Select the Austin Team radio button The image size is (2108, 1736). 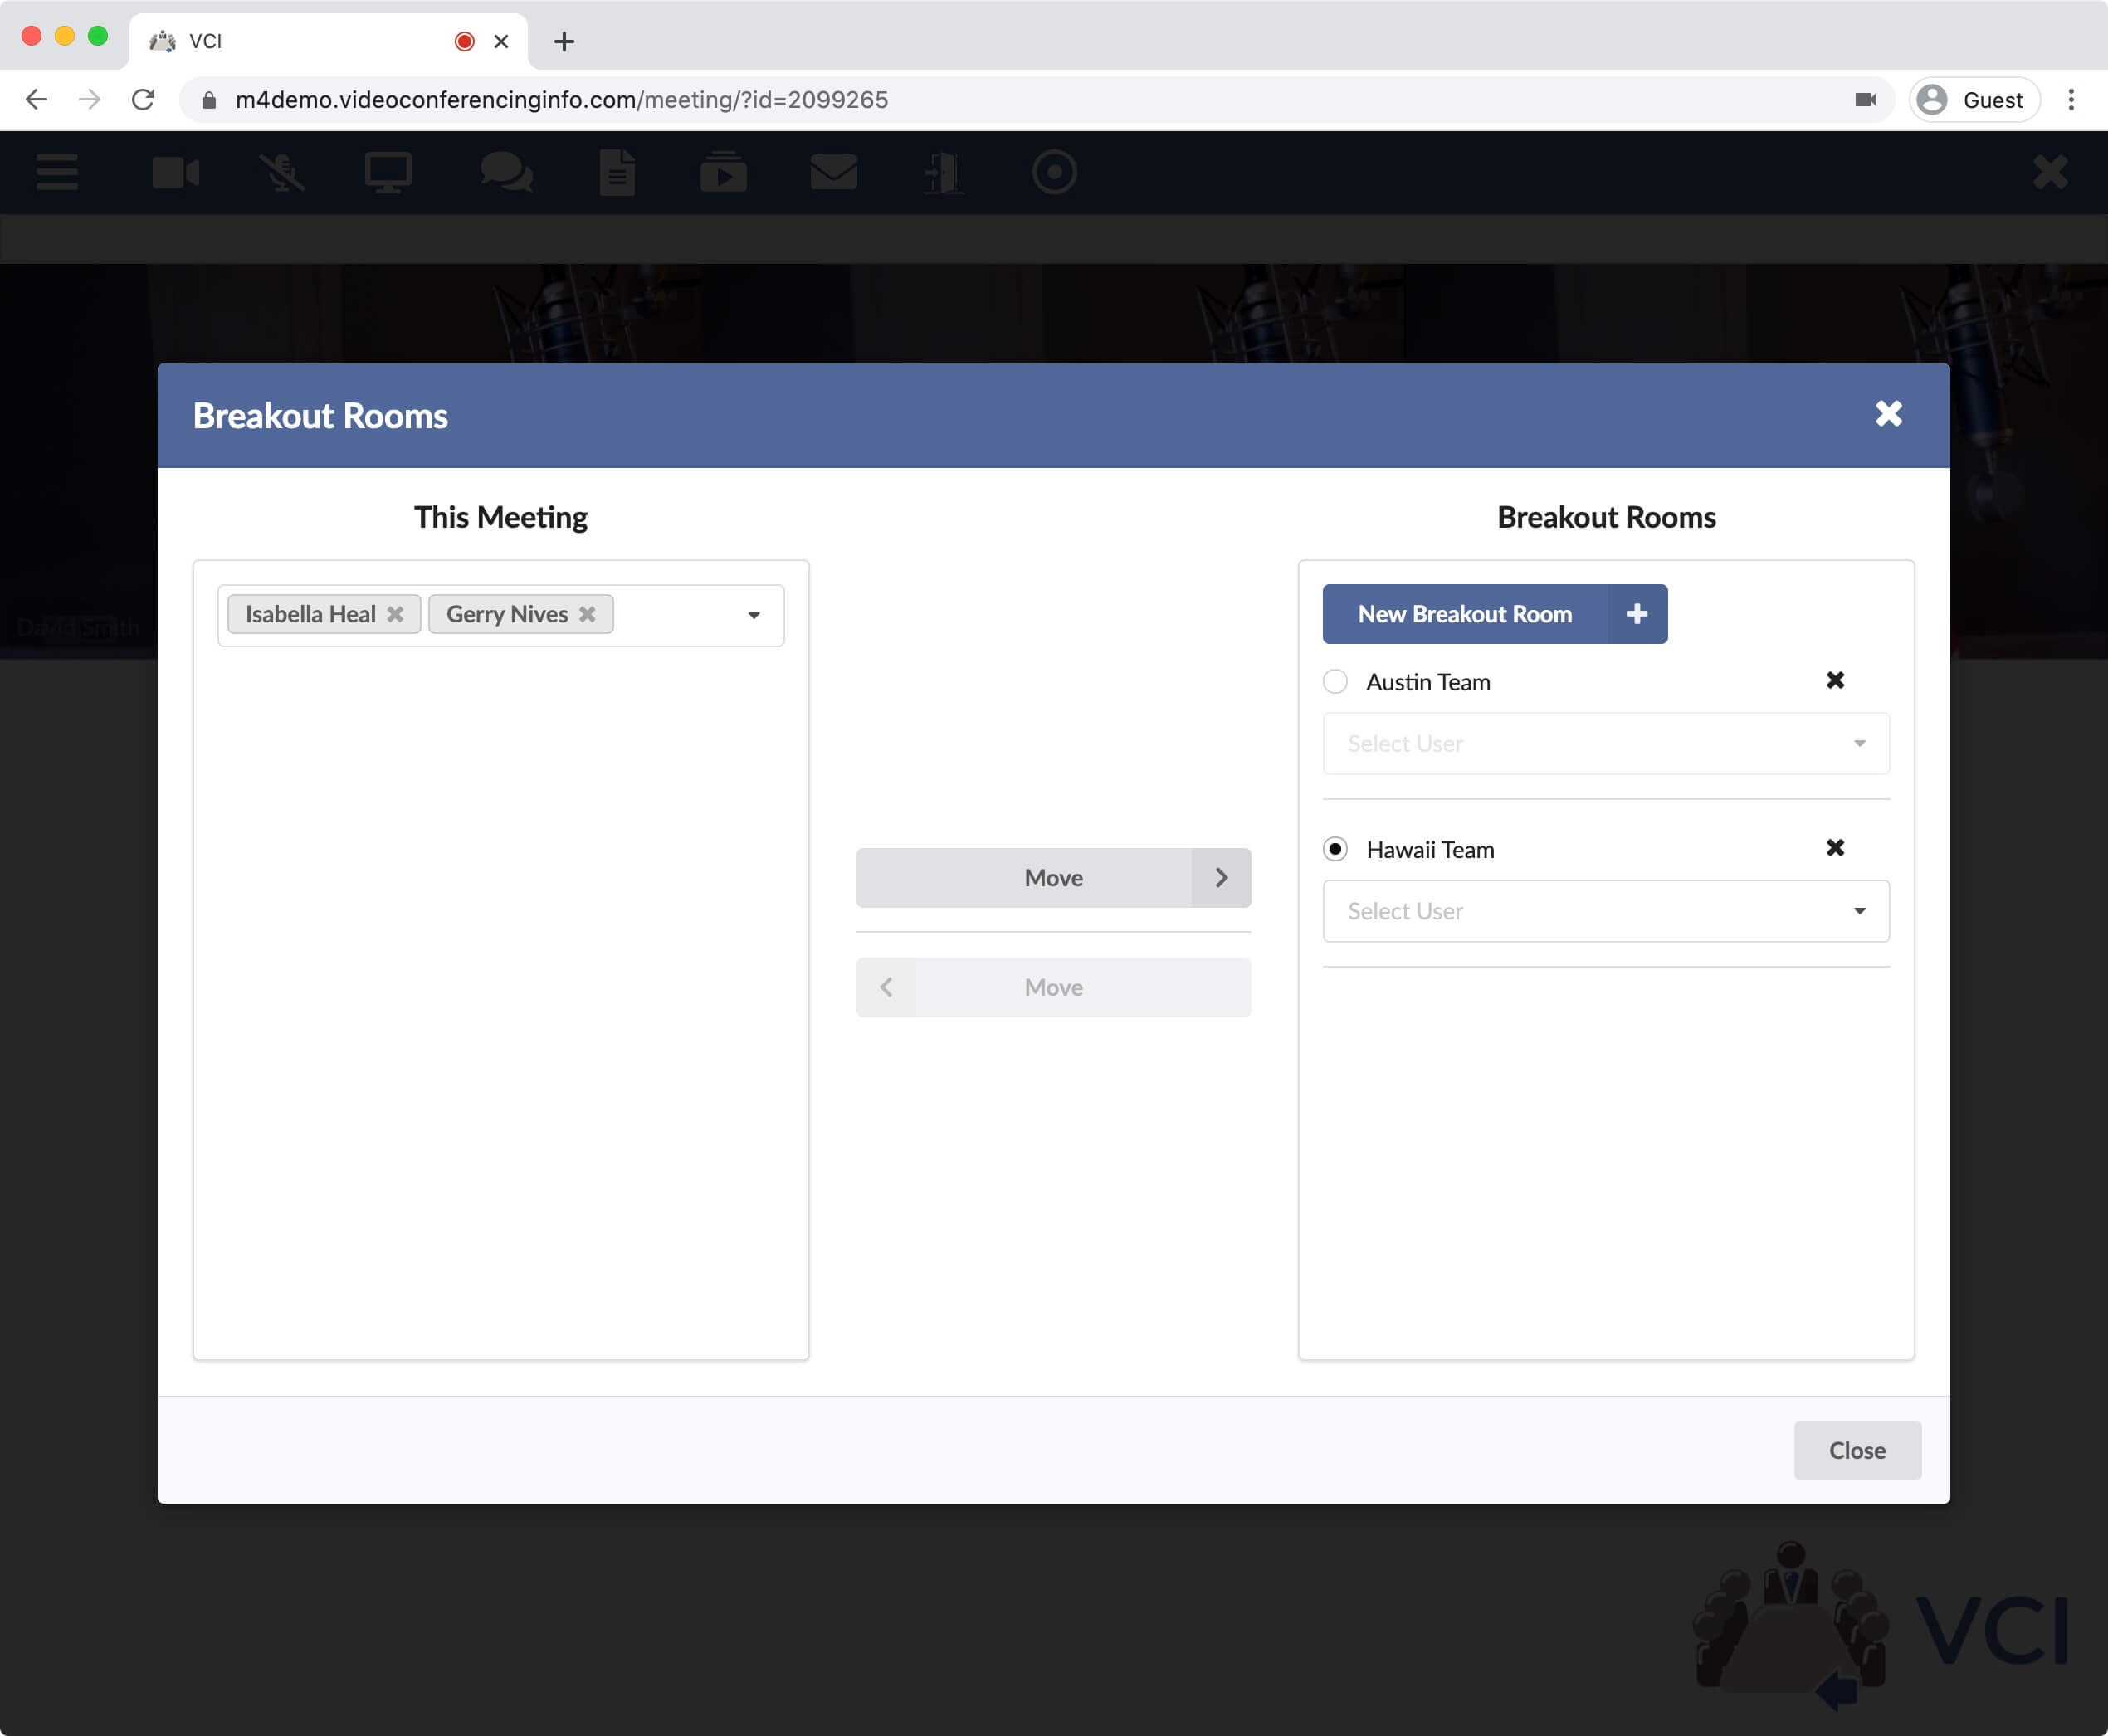click(1336, 680)
